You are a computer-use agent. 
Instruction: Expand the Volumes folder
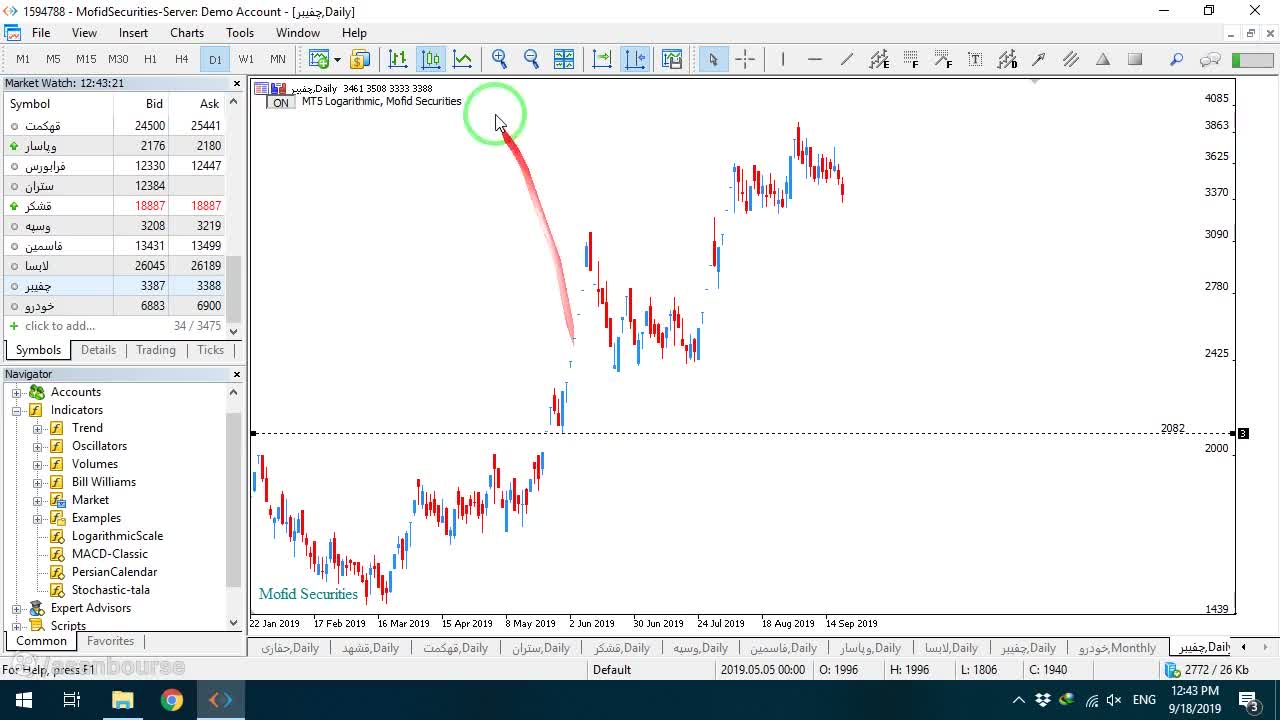click(38, 464)
